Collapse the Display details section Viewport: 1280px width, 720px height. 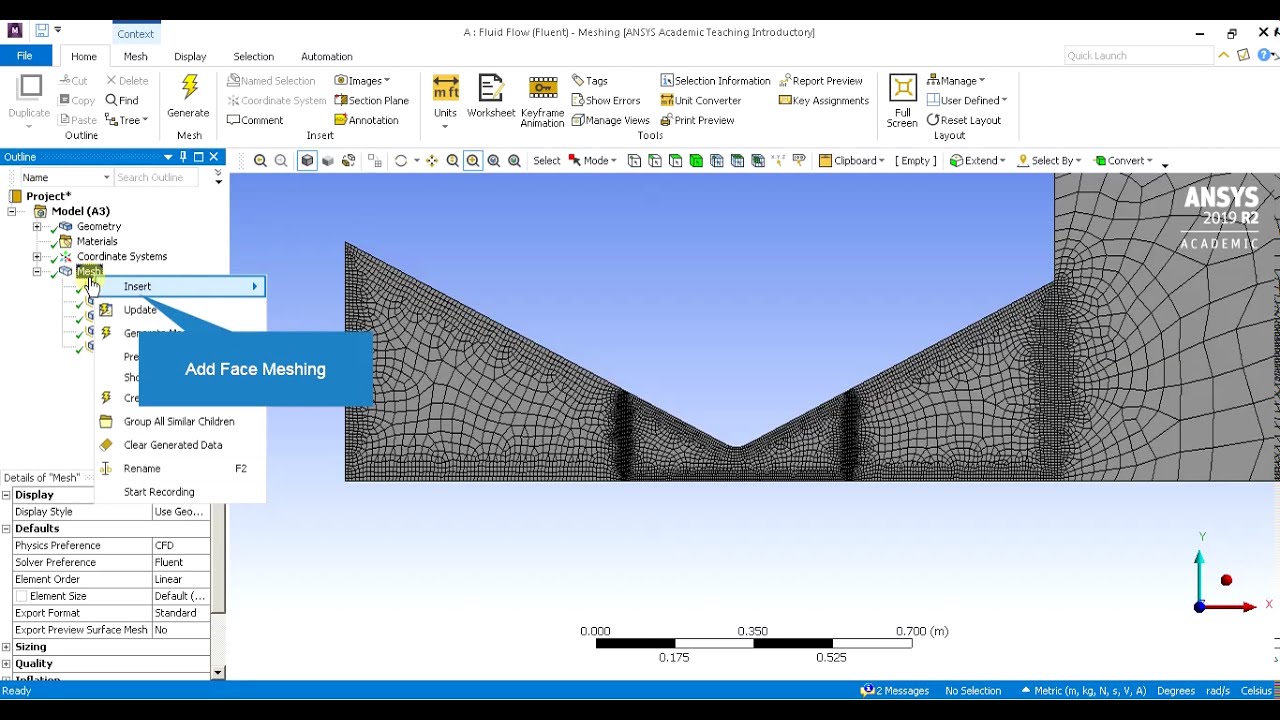(x=6, y=495)
